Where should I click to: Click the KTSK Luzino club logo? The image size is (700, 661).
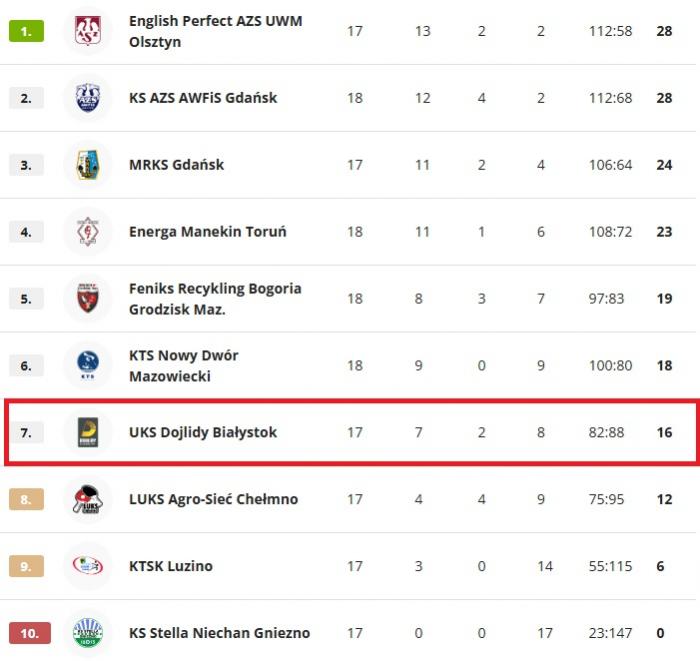pos(87,566)
